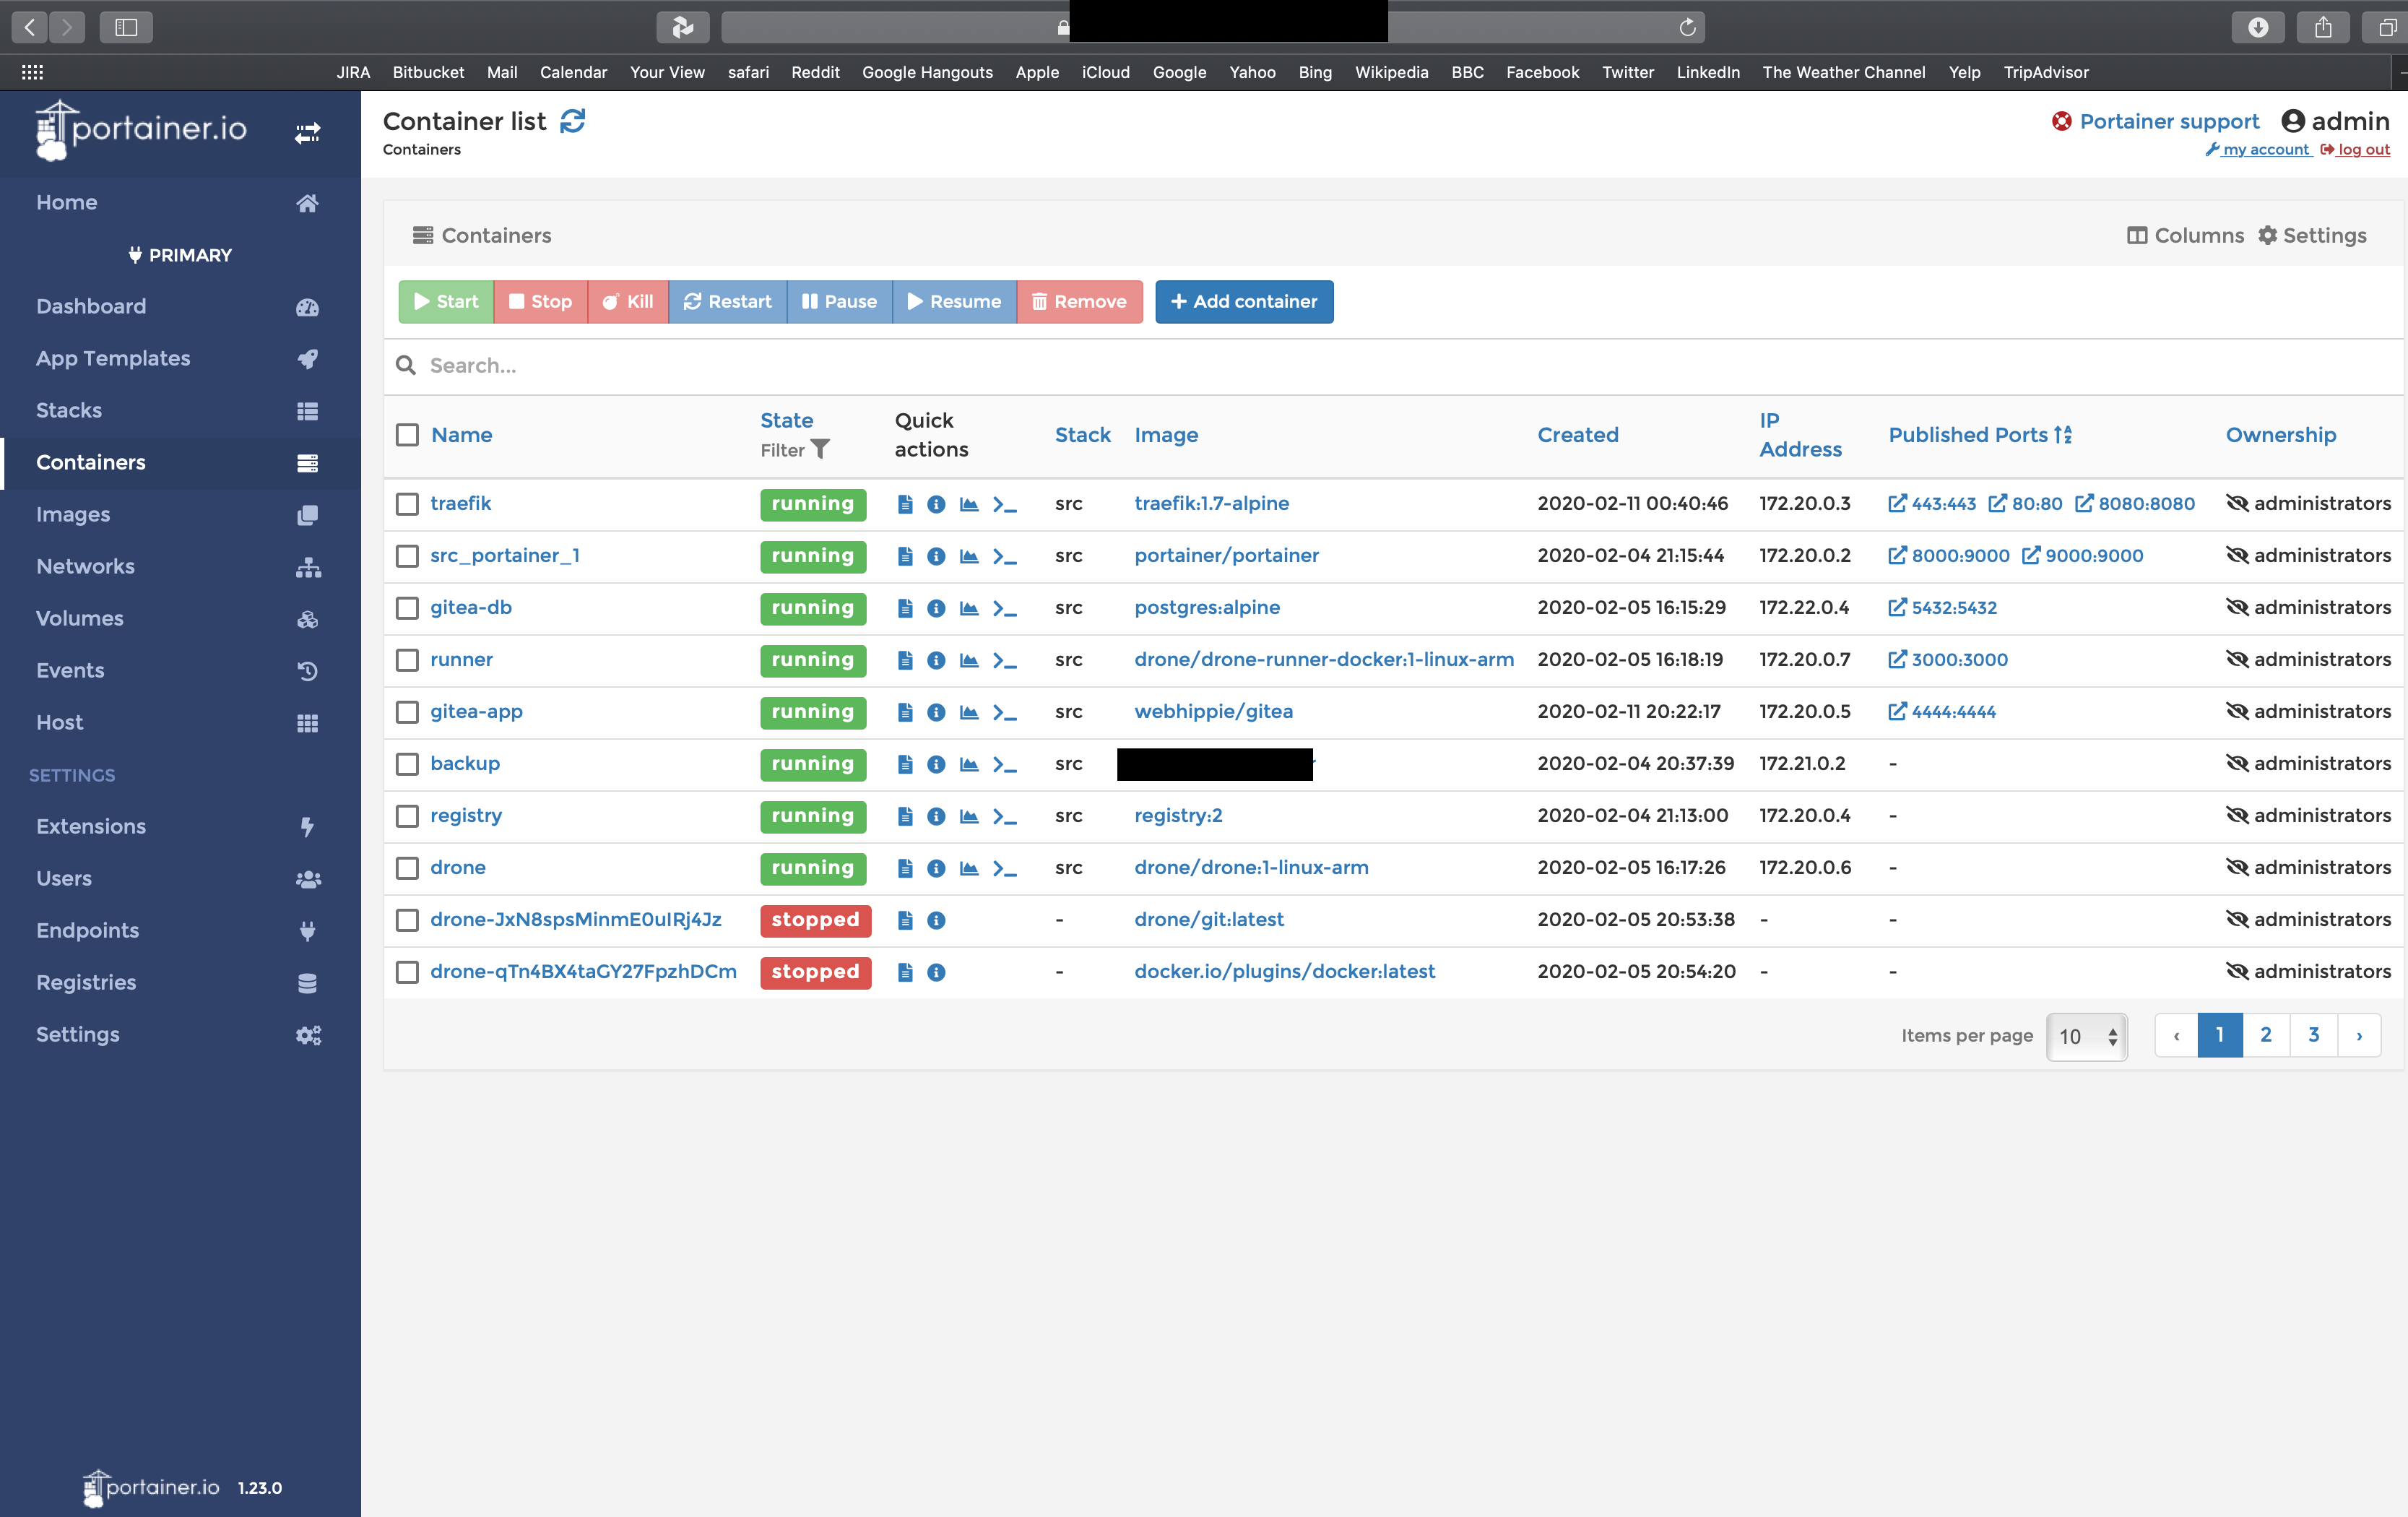Image resolution: width=2408 pixels, height=1517 pixels.
Task: Open inspect icon for drone-qTn4BX4taGY27FpzhDCm
Action: (936, 972)
